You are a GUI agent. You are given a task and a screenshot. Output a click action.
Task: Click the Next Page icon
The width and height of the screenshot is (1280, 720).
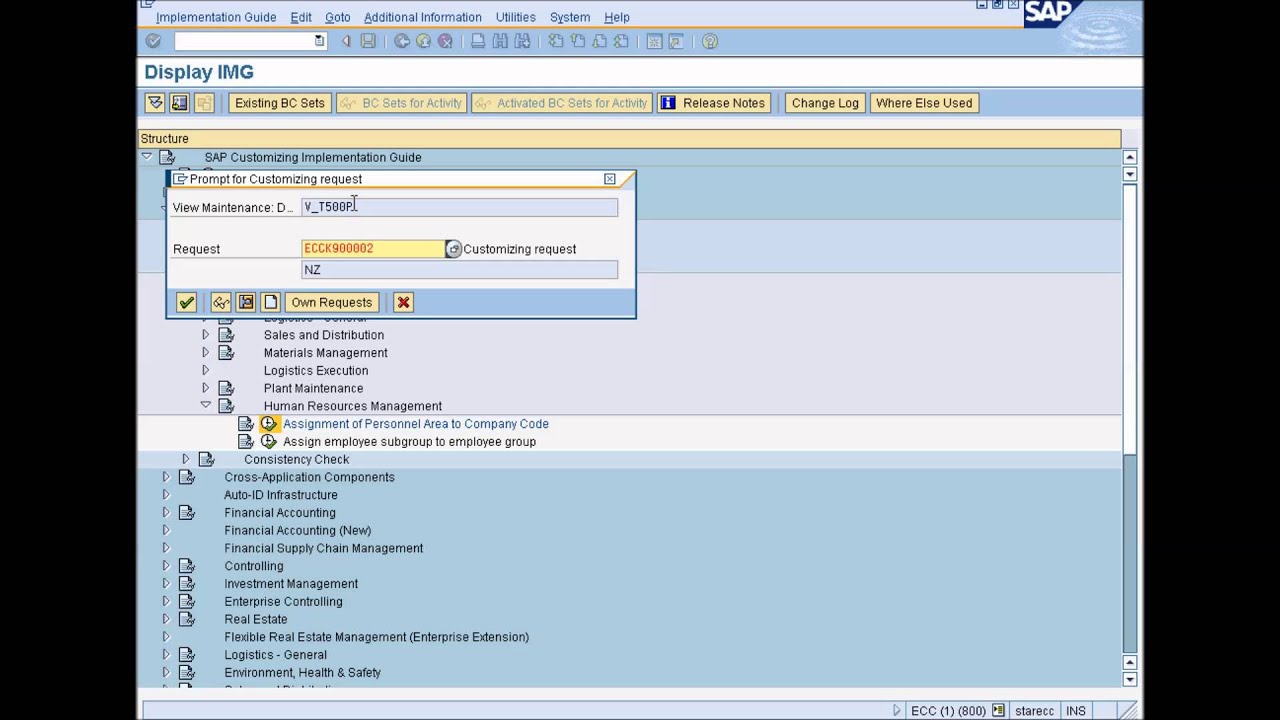click(x=599, y=41)
